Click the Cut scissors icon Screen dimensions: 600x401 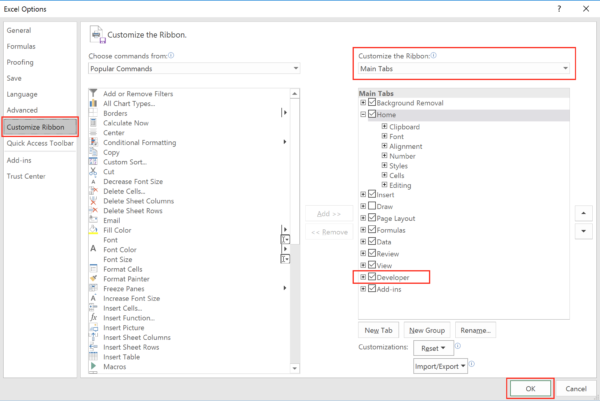[x=93, y=171]
